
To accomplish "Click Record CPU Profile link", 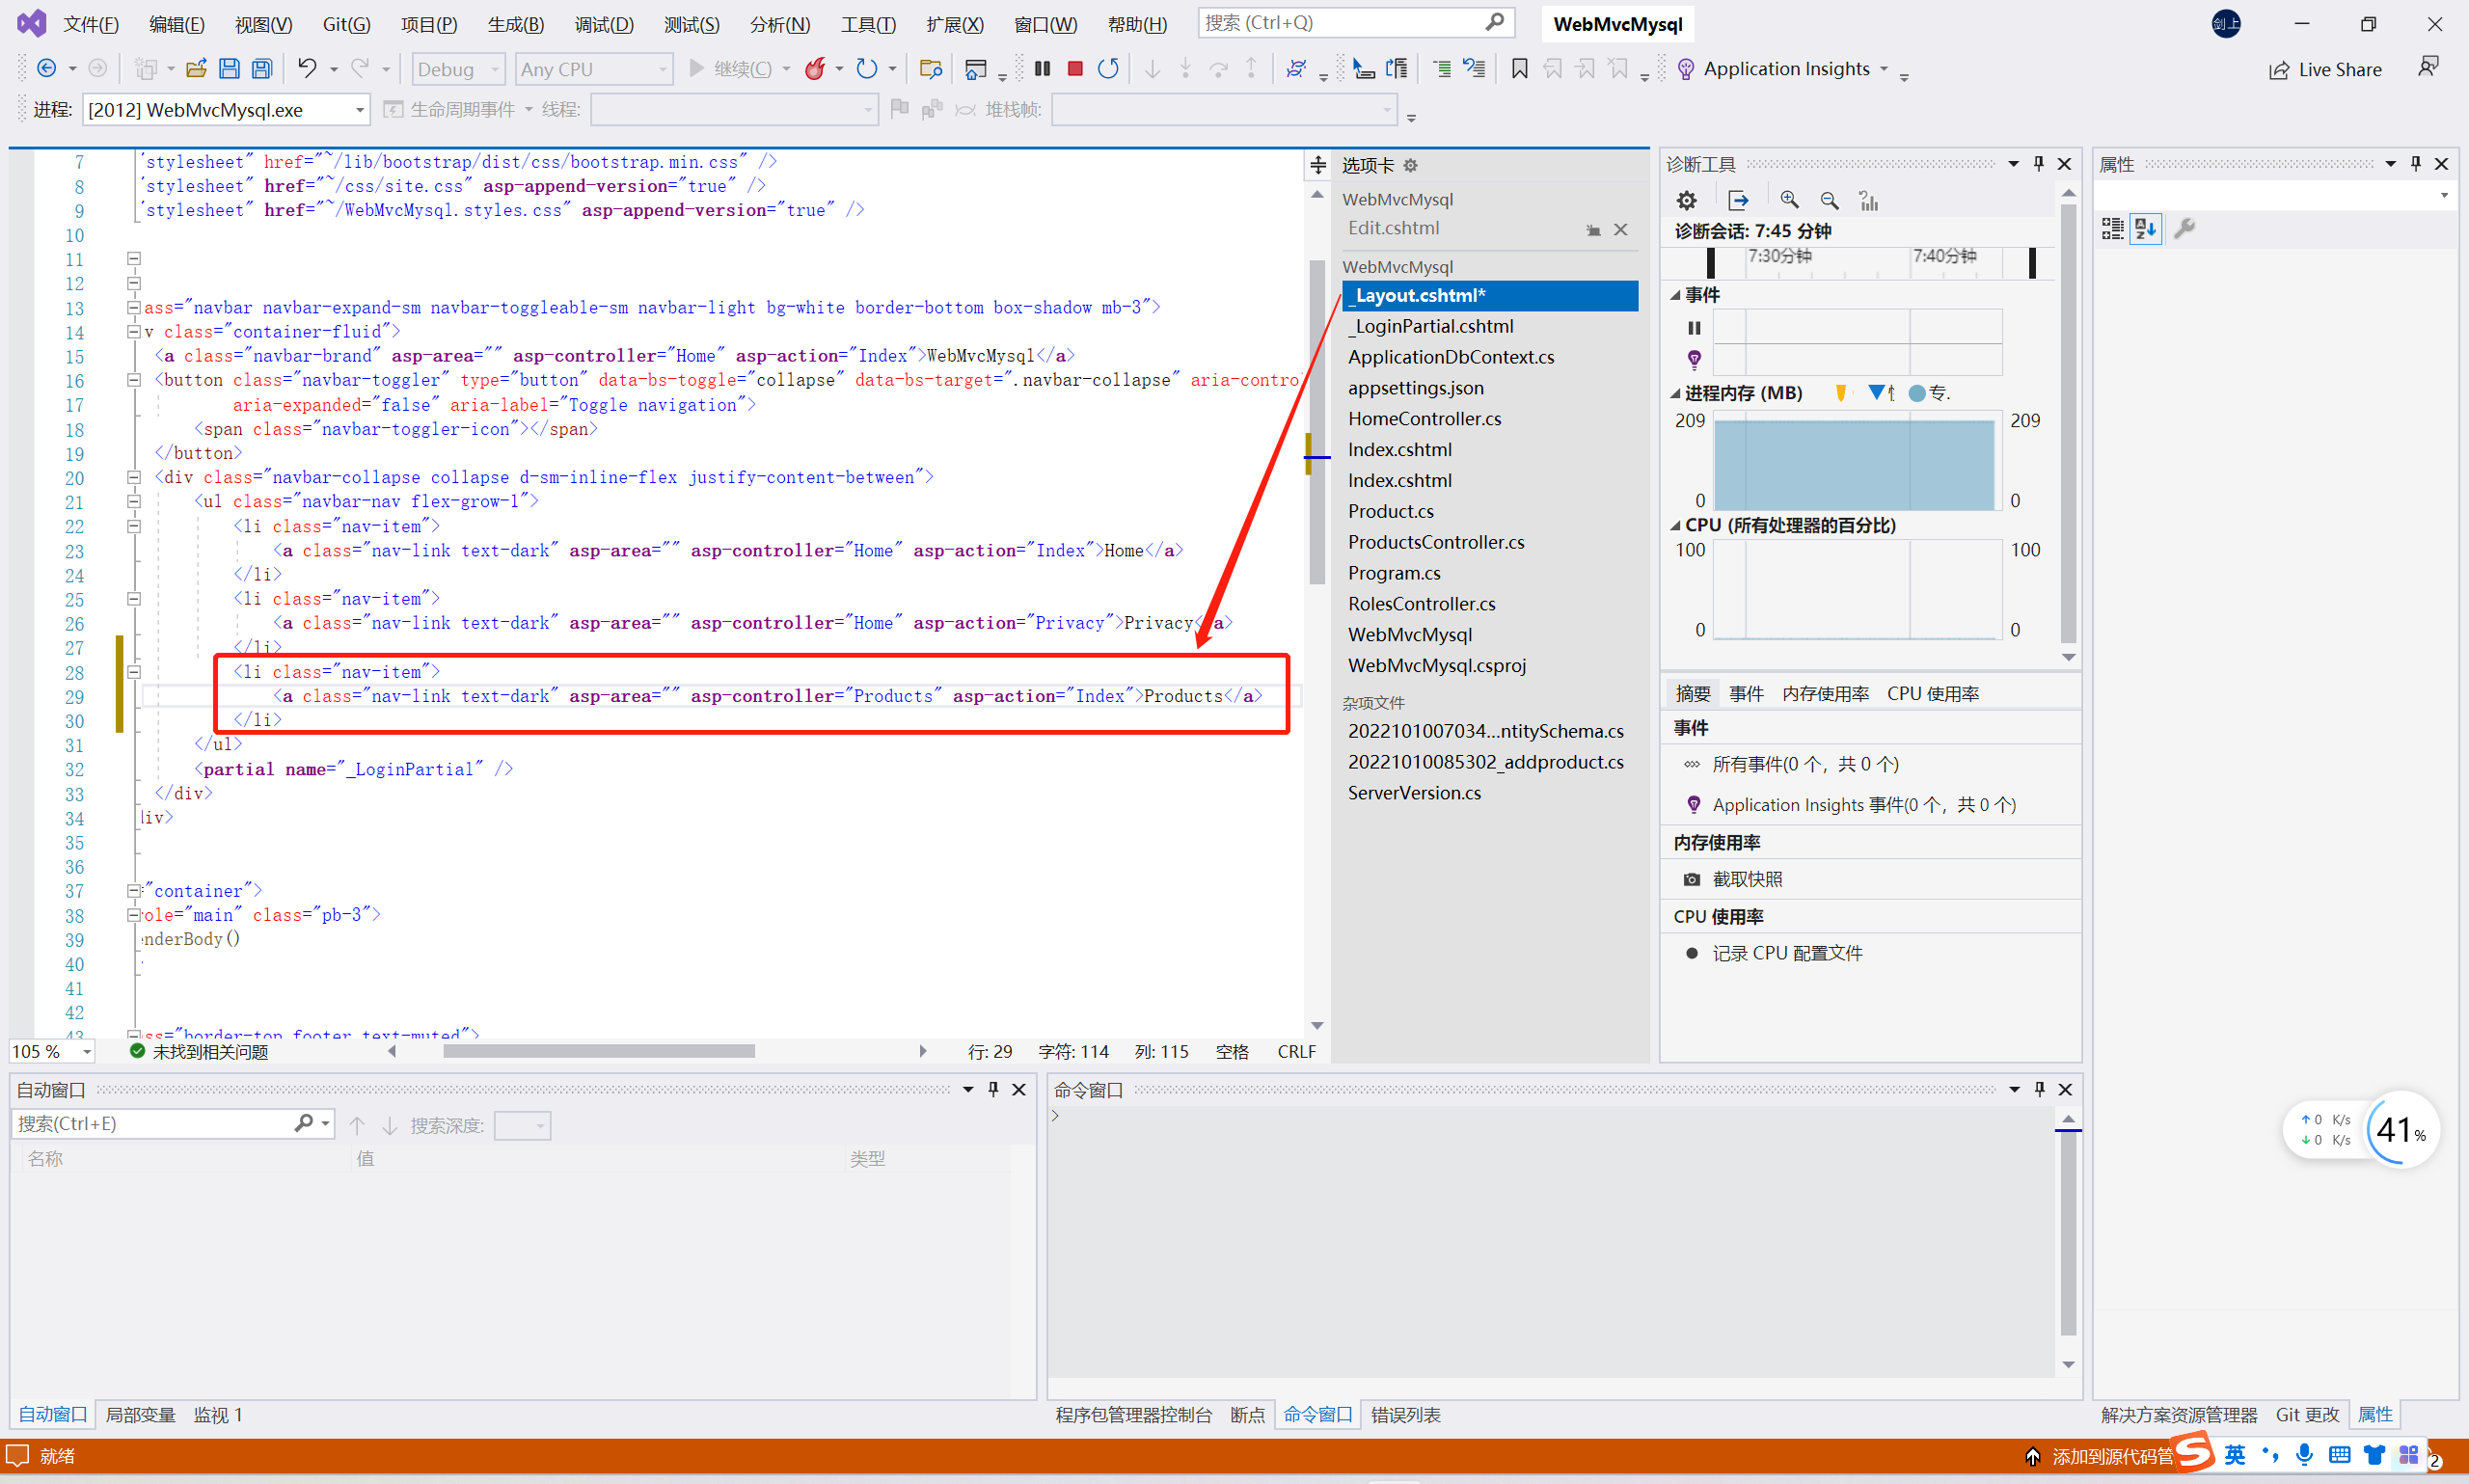I will (1786, 953).
